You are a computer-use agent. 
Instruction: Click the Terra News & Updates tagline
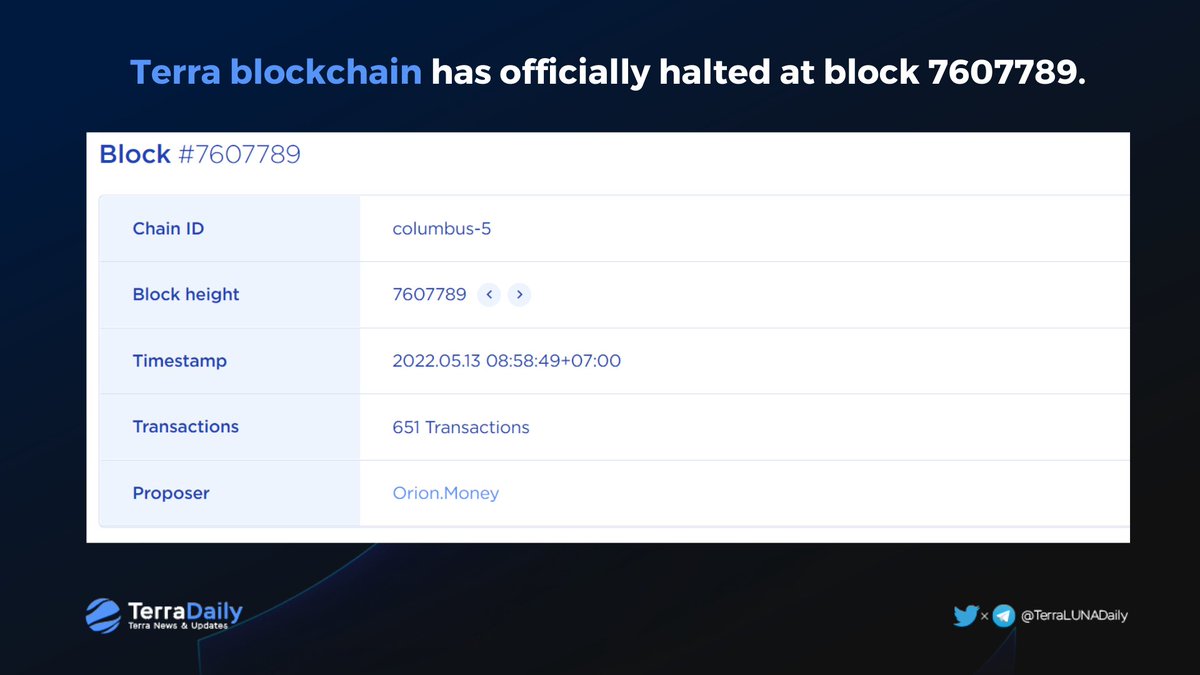pyautogui.click(x=178, y=626)
